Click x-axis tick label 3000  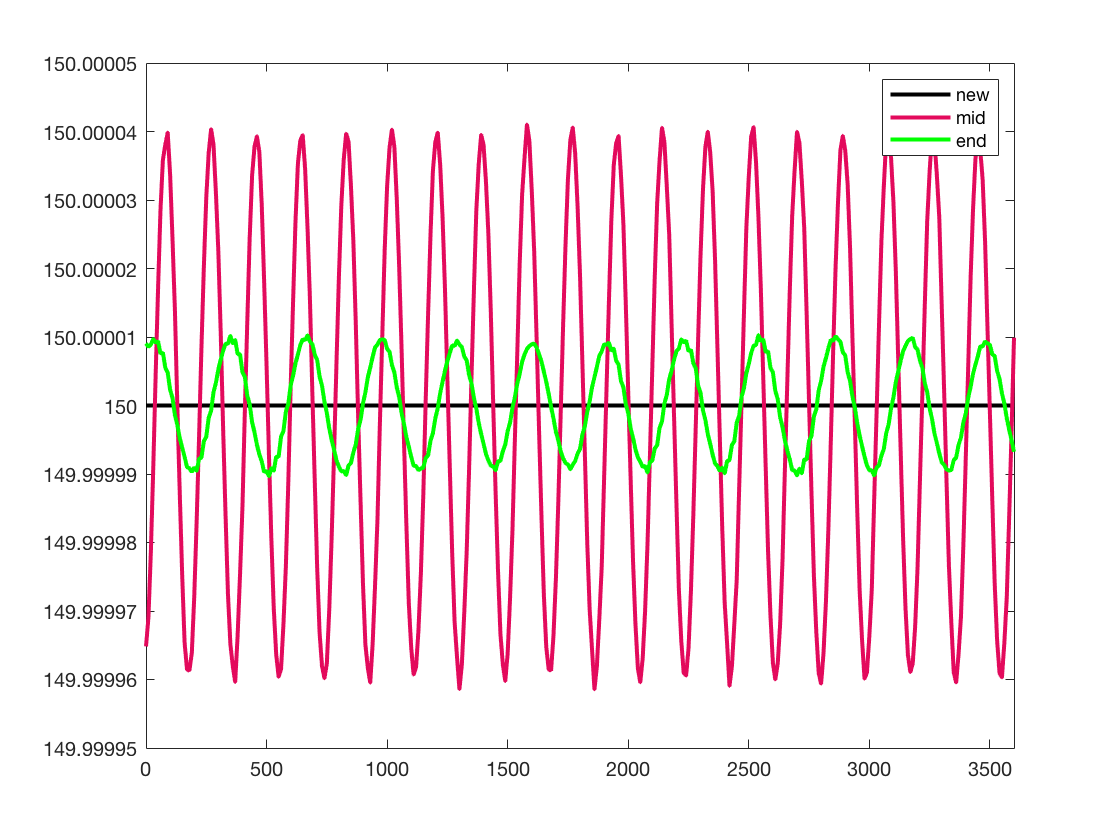tap(869, 769)
